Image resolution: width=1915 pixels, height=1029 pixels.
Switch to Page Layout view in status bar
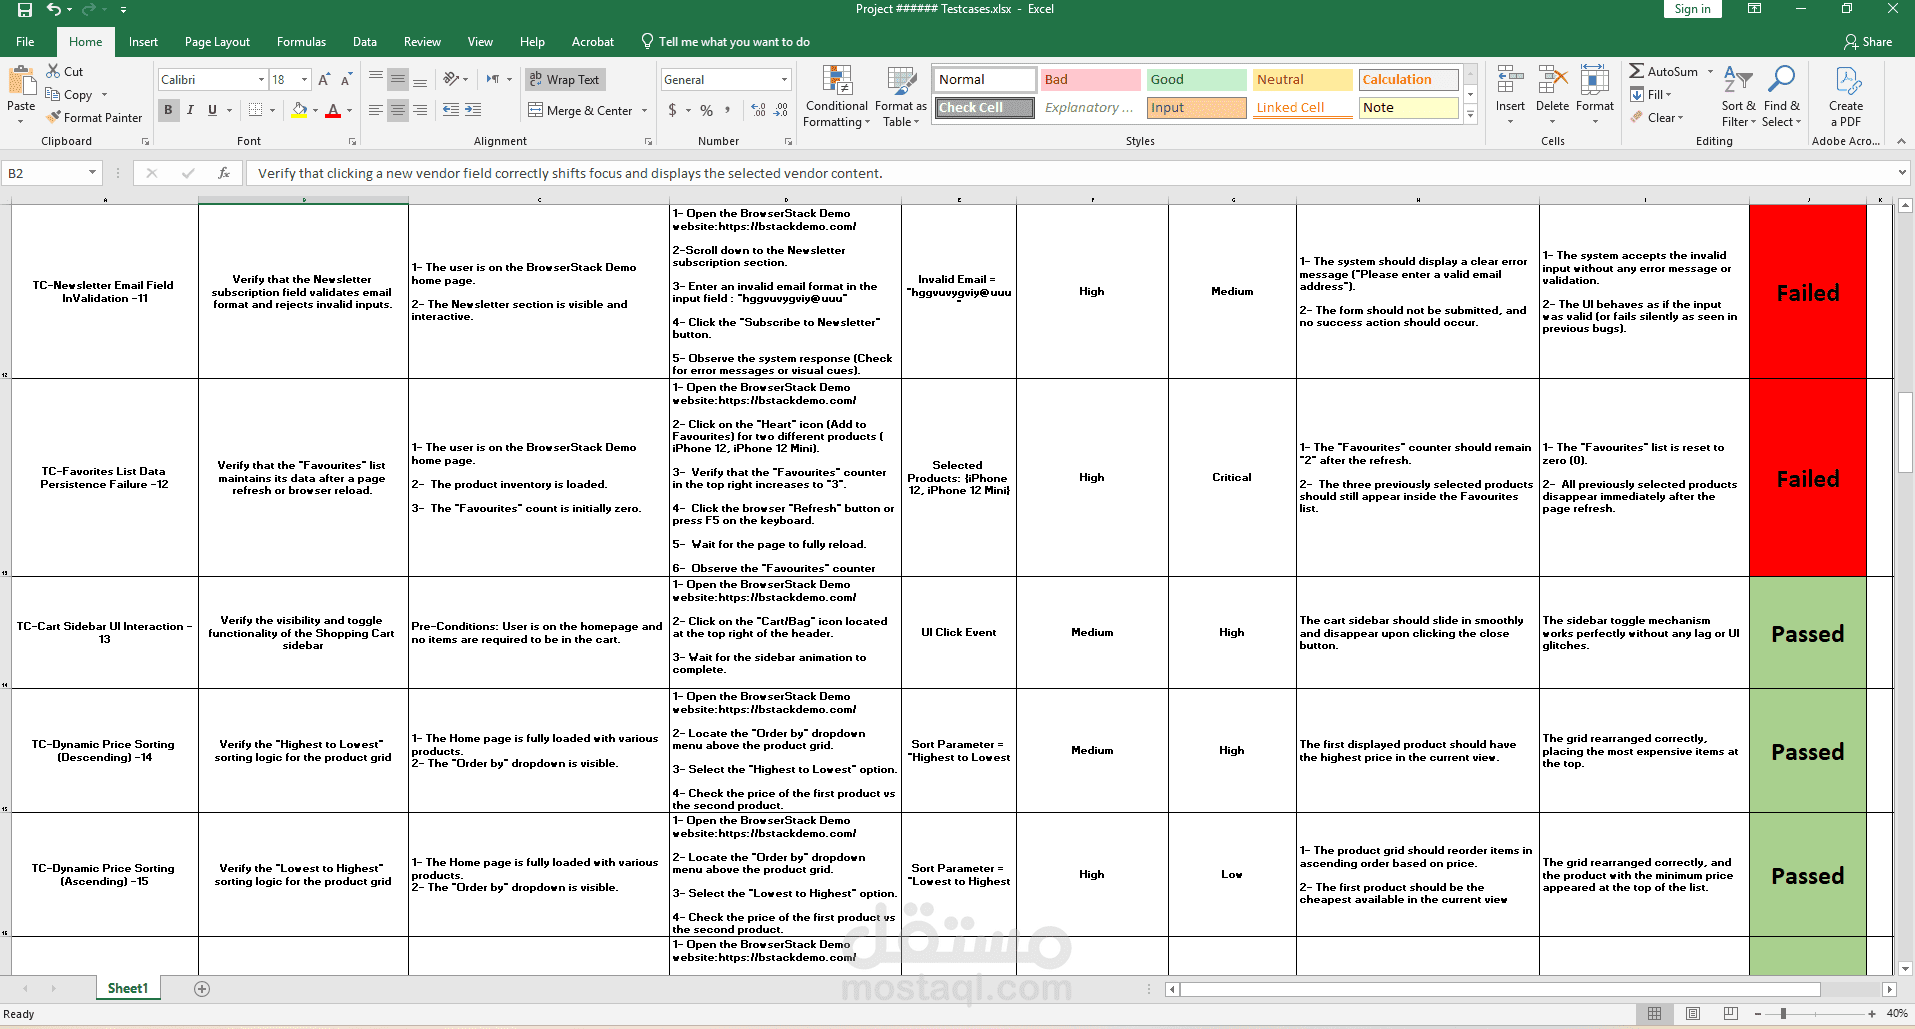1692,1013
